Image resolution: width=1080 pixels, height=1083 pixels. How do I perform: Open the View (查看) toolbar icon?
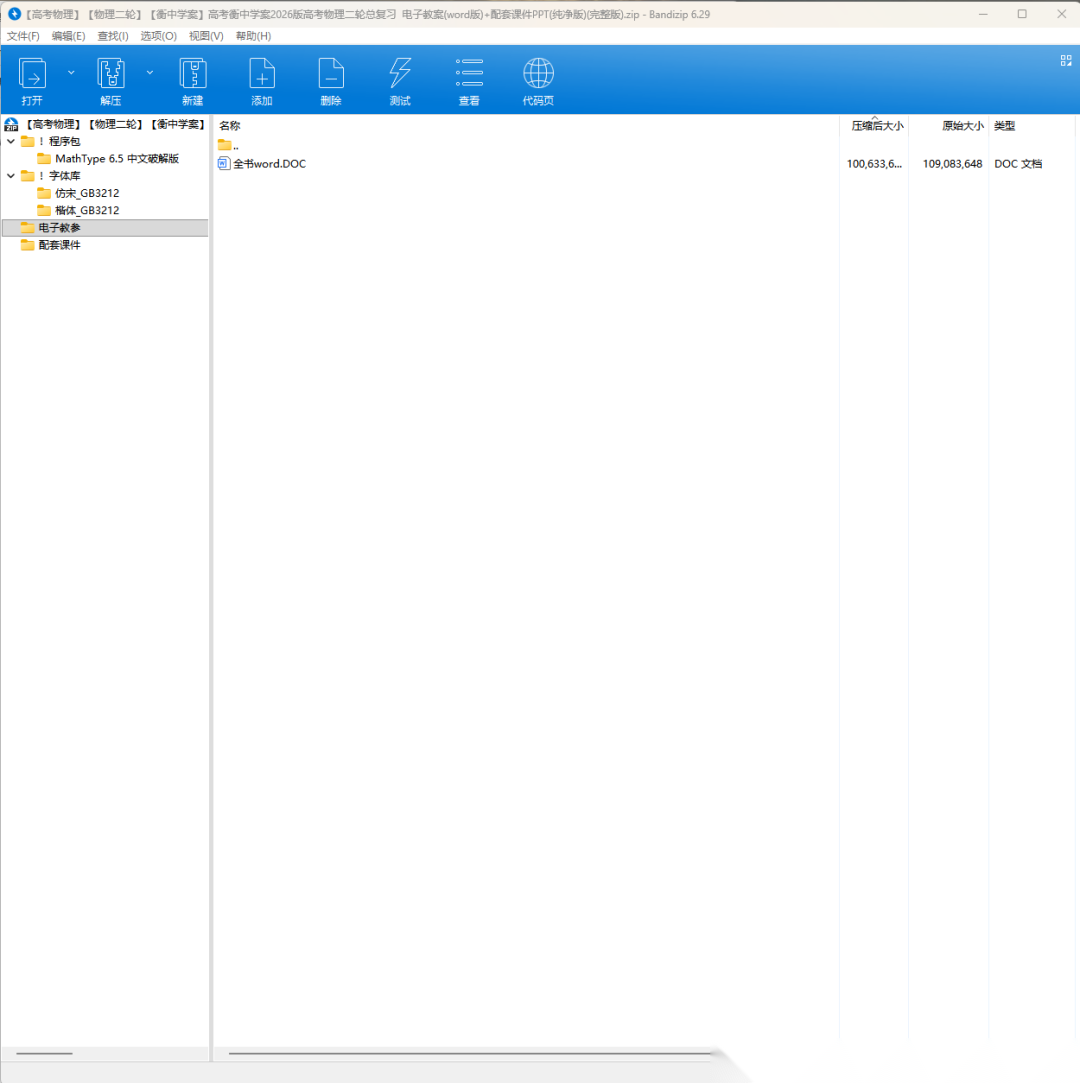[x=469, y=74]
